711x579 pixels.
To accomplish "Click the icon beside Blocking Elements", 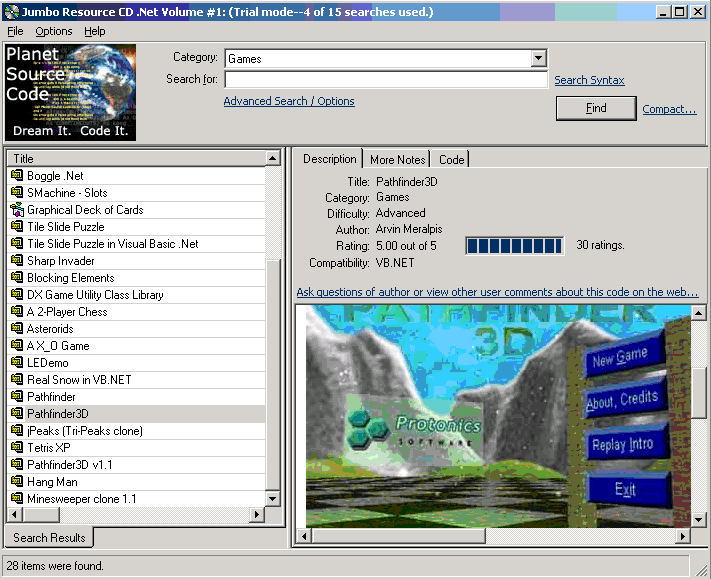I will tap(17, 277).
